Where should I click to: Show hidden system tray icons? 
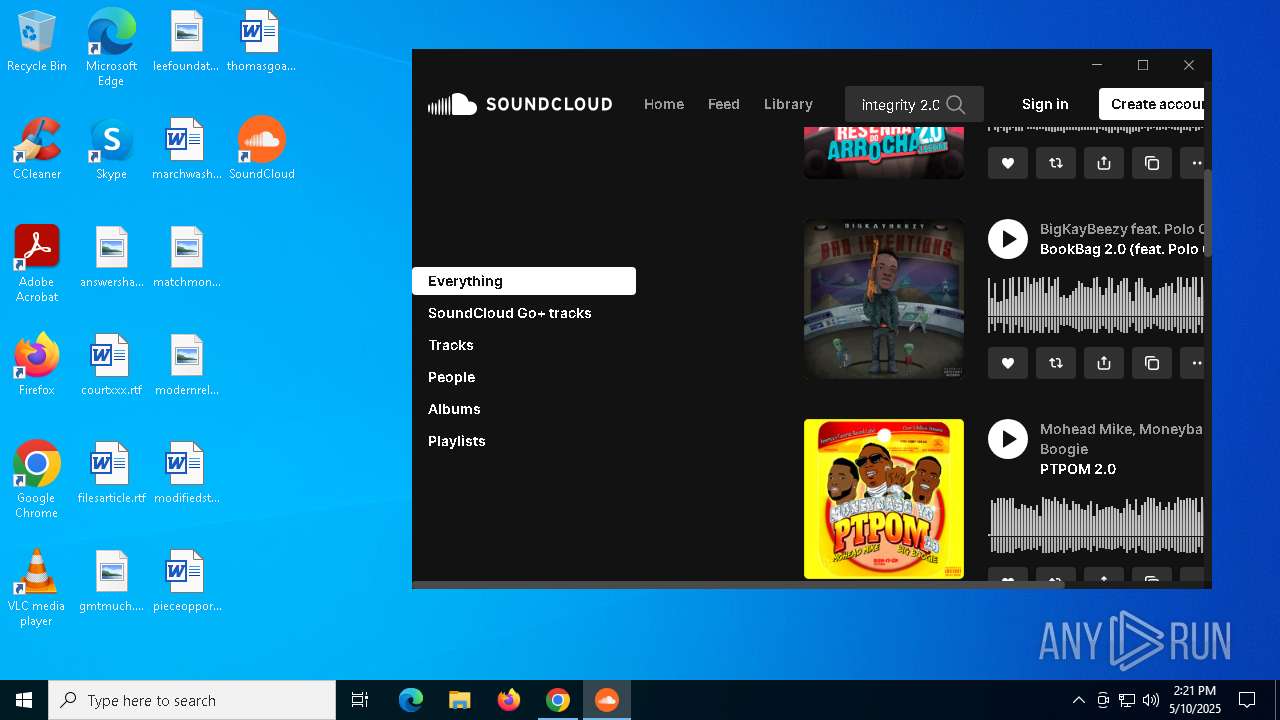[x=1078, y=700]
